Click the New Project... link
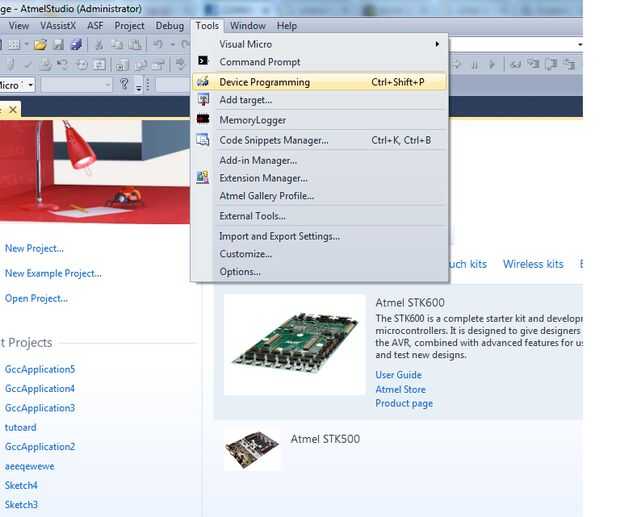Viewport: 620px width, 517px height. tap(34, 249)
